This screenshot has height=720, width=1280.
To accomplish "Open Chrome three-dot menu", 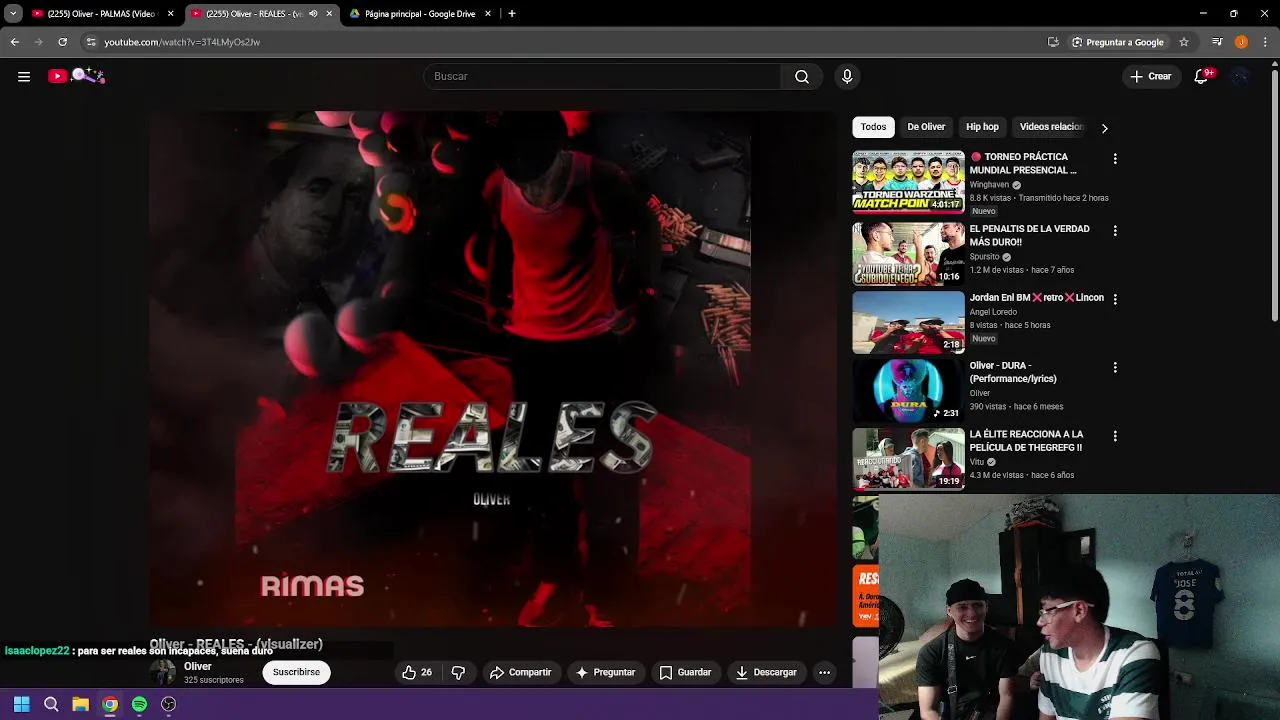I will click(1266, 42).
